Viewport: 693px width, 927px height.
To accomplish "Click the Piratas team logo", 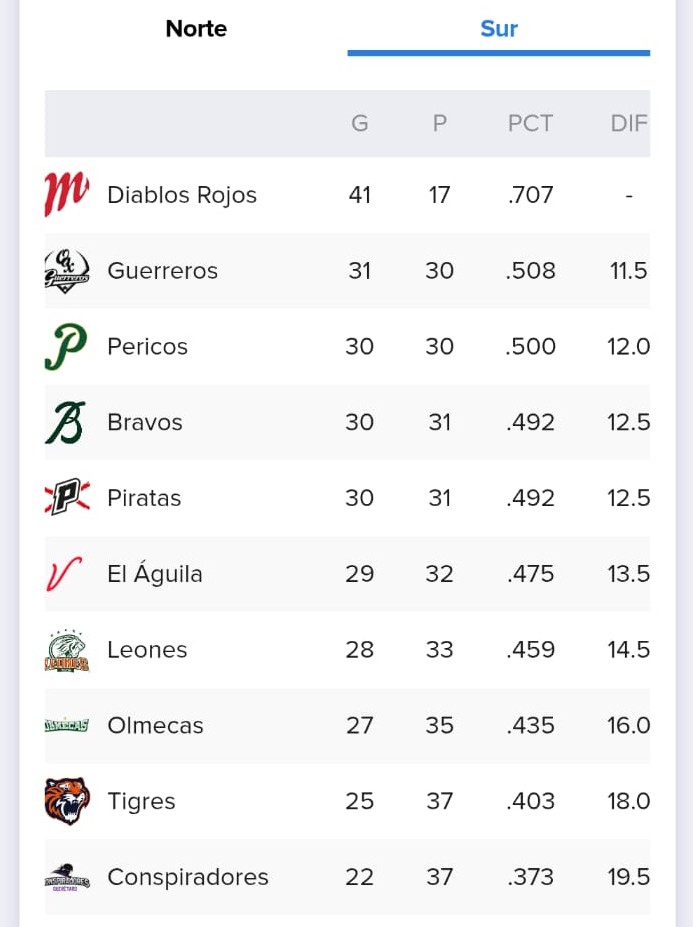I will click(67, 497).
